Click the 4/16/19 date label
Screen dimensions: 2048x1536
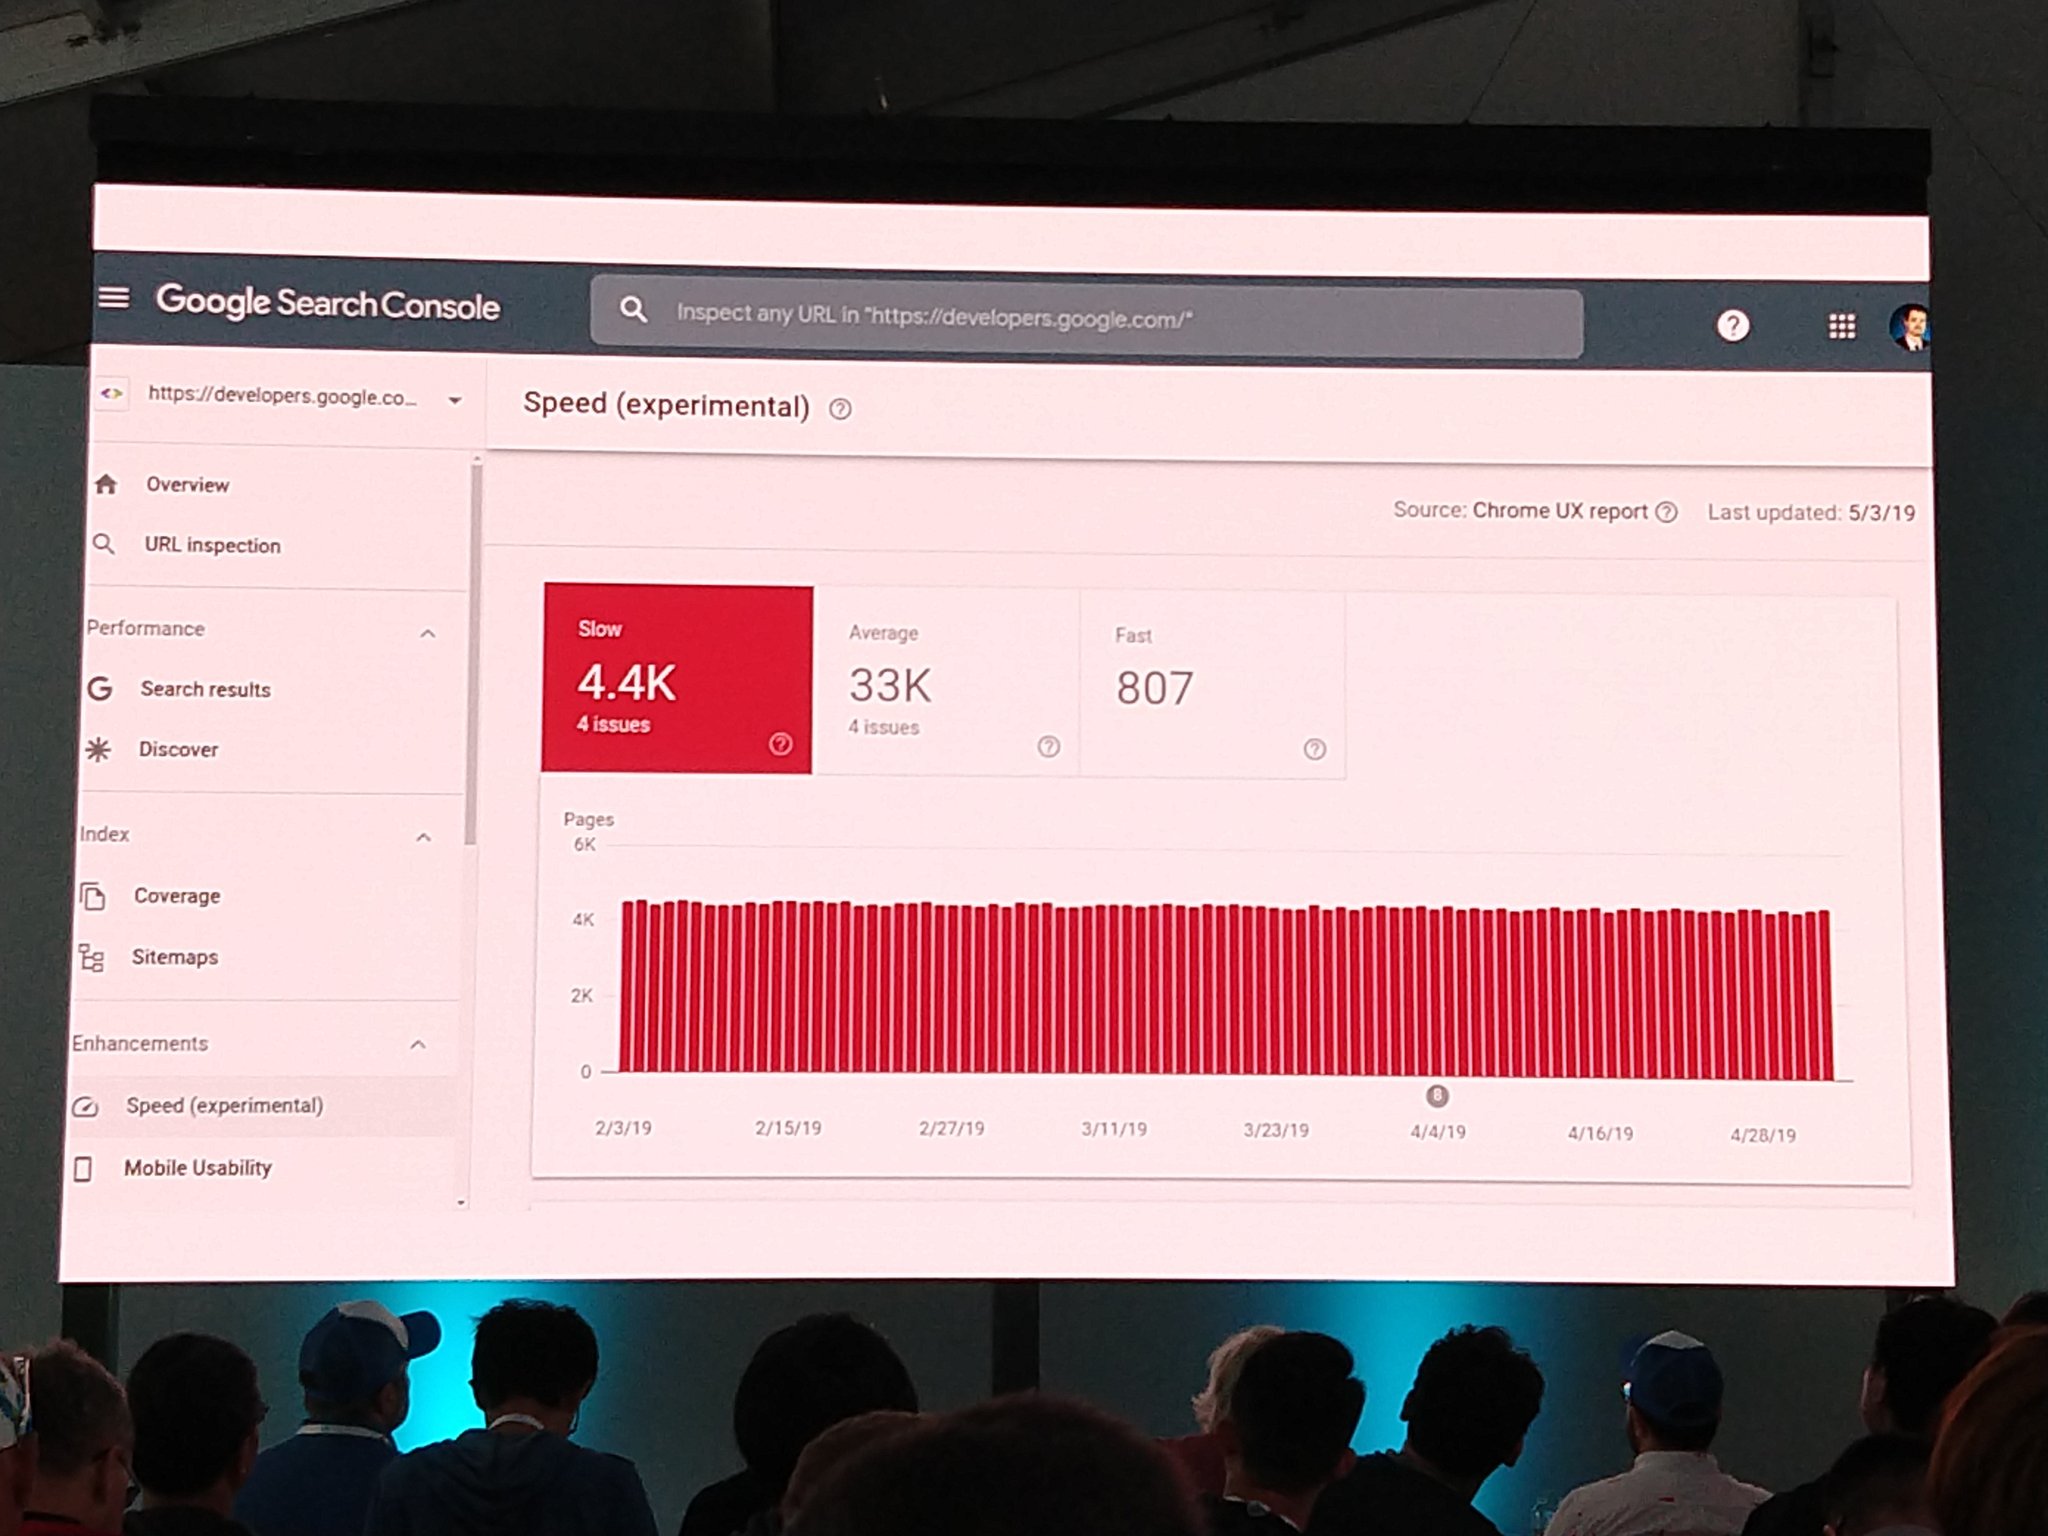click(x=1600, y=1133)
